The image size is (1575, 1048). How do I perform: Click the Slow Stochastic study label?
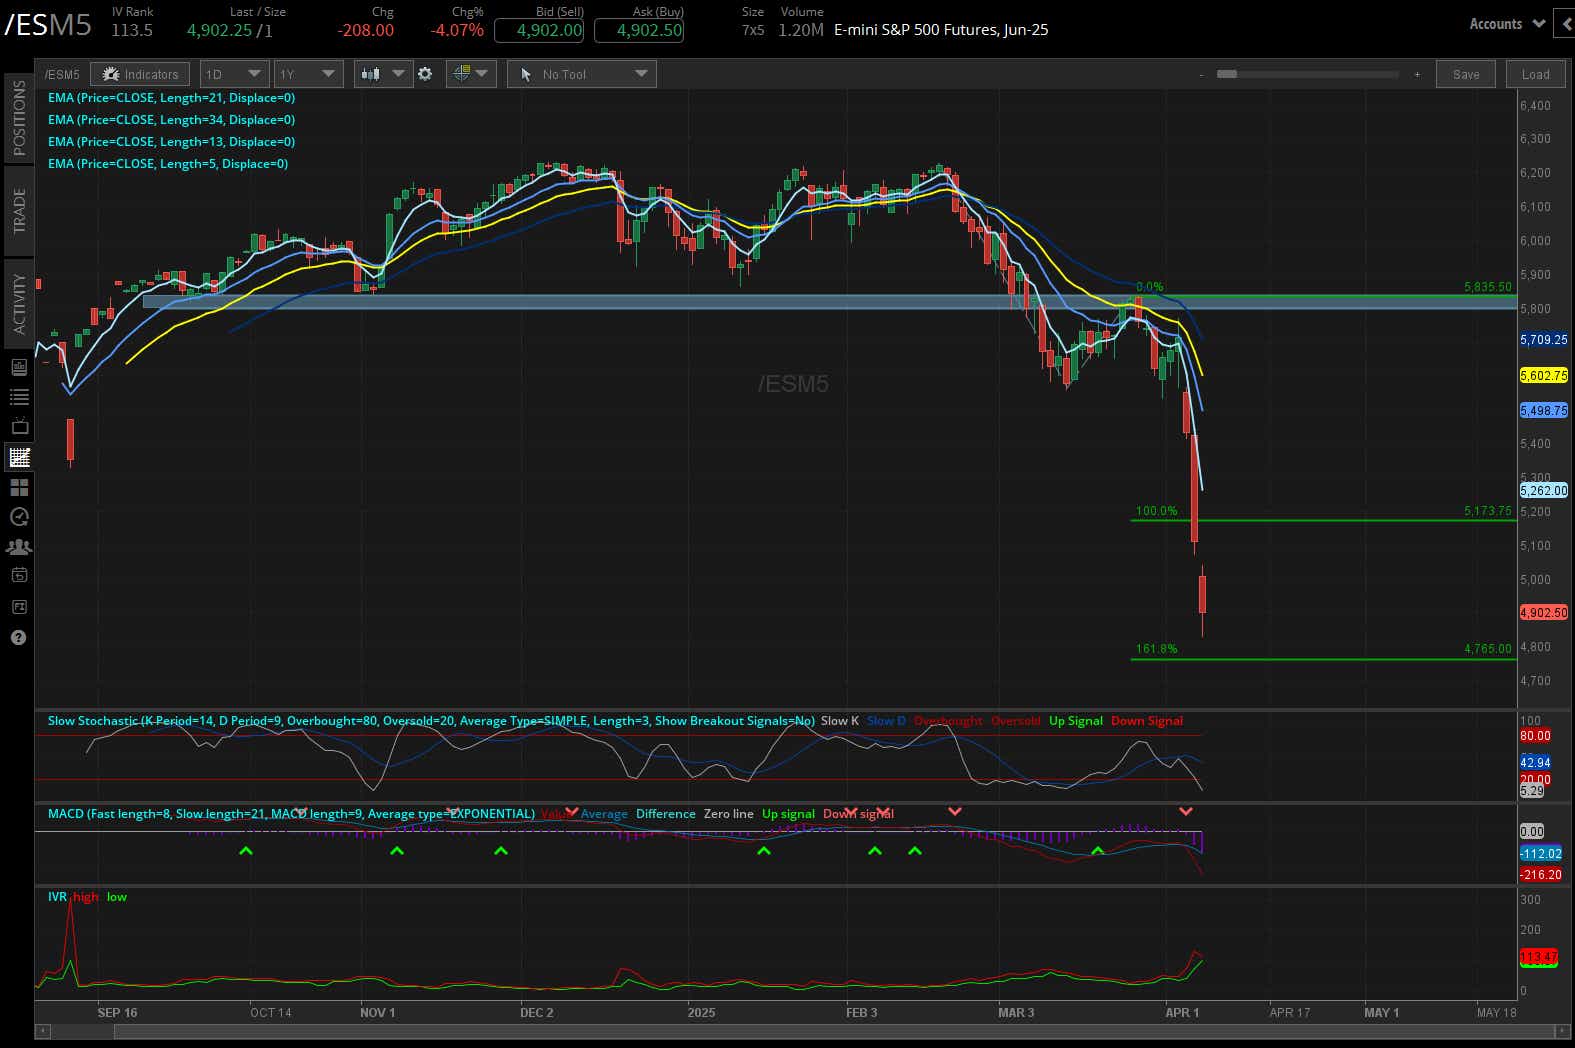tap(431, 721)
